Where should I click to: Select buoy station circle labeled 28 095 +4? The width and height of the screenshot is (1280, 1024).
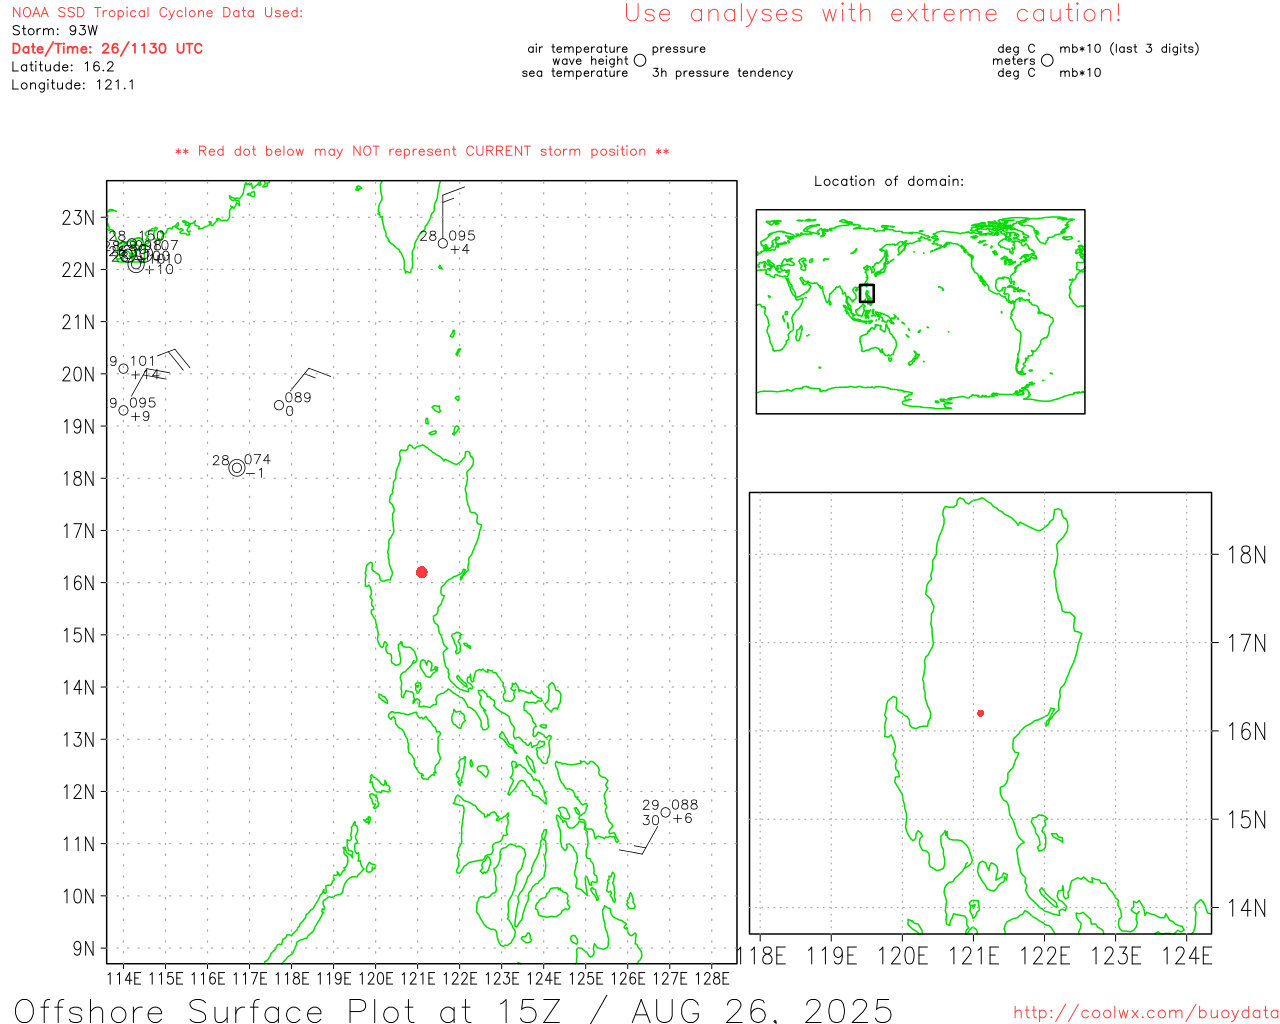coord(443,243)
